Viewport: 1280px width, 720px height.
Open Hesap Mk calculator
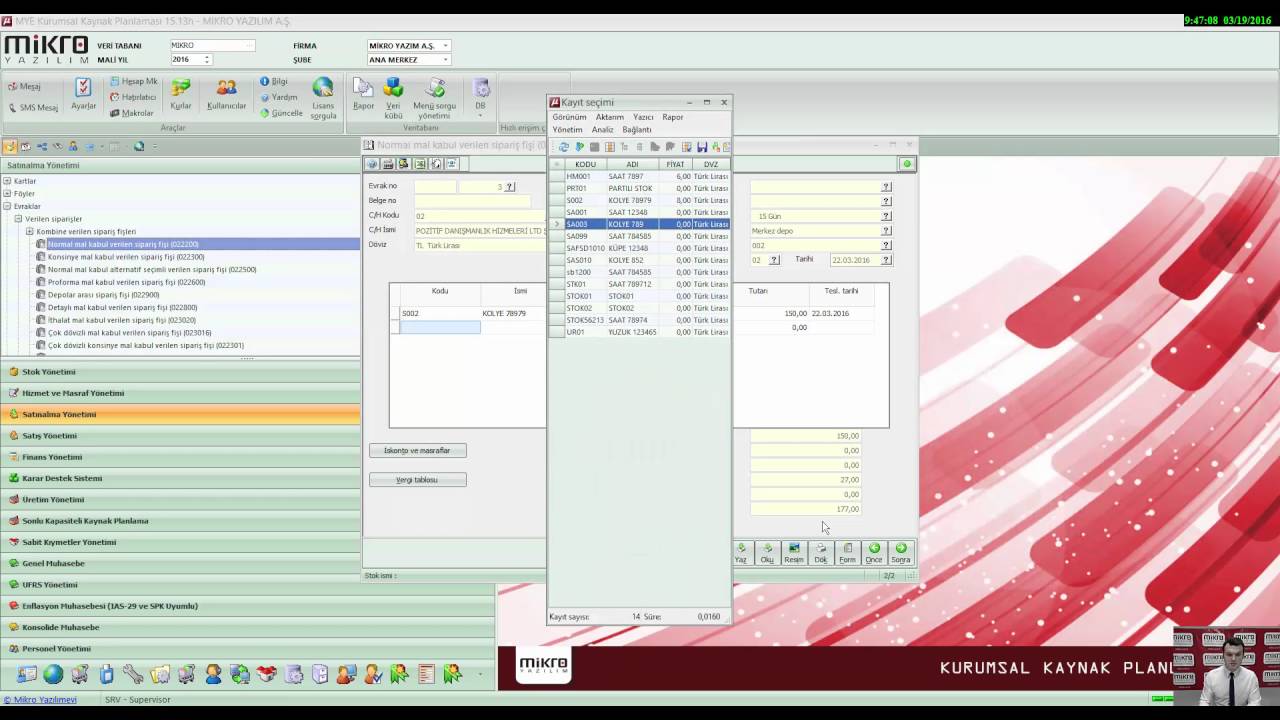[133, 81]
